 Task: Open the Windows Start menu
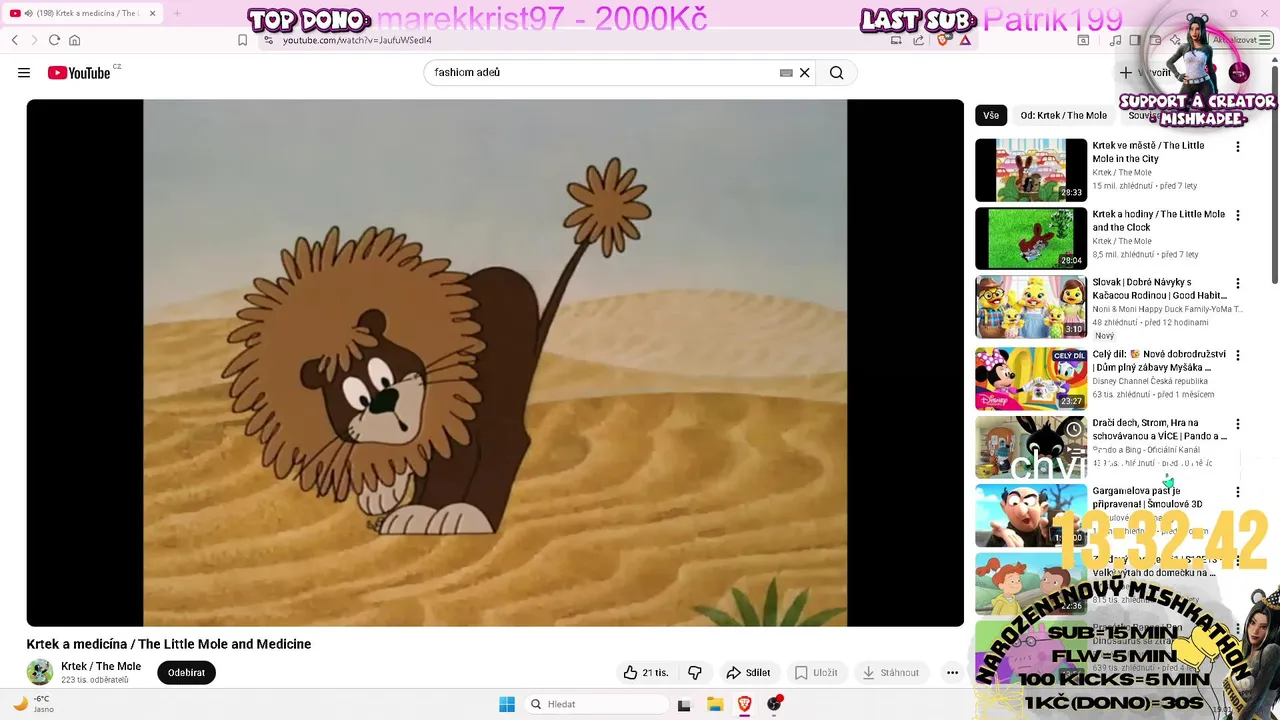pyautogui.click(x=507, y=704)
